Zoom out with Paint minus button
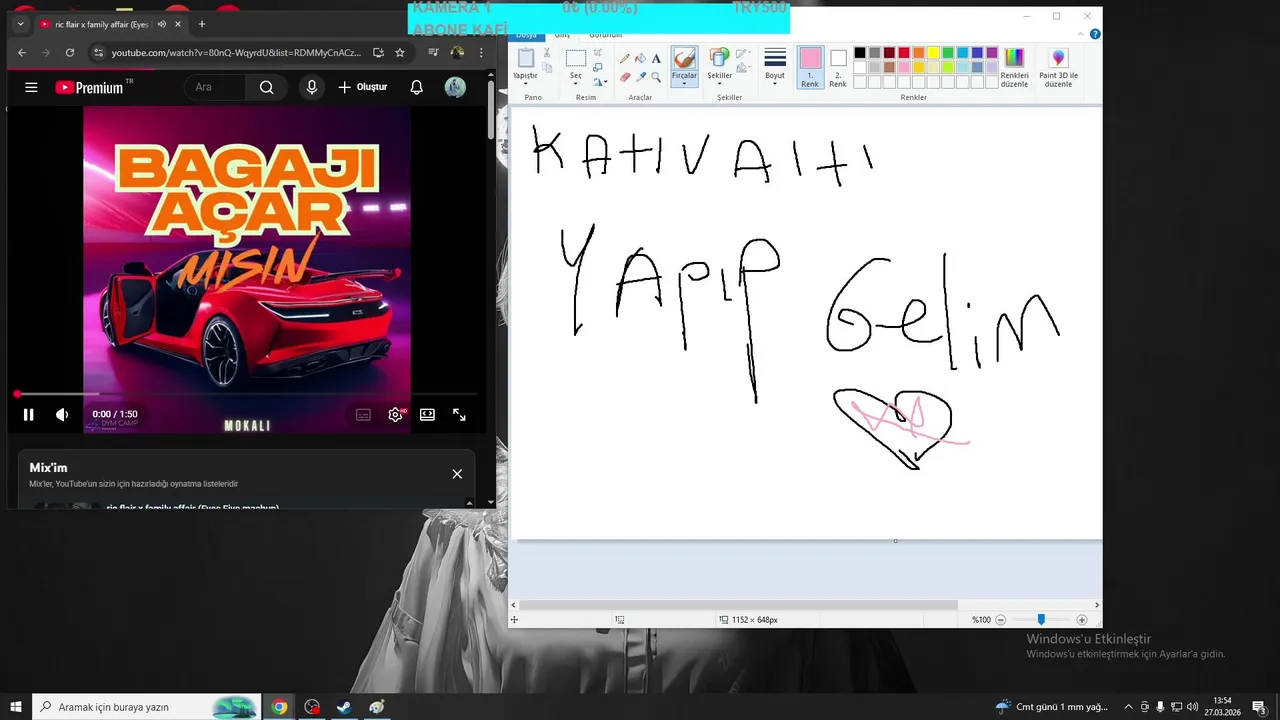 (x=1000, y=620)
